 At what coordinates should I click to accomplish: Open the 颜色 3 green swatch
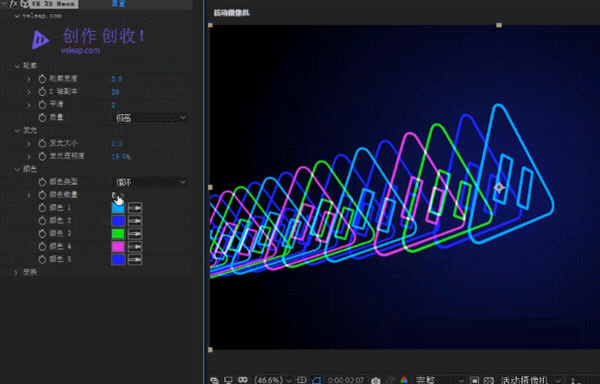(x=118, y=234)
